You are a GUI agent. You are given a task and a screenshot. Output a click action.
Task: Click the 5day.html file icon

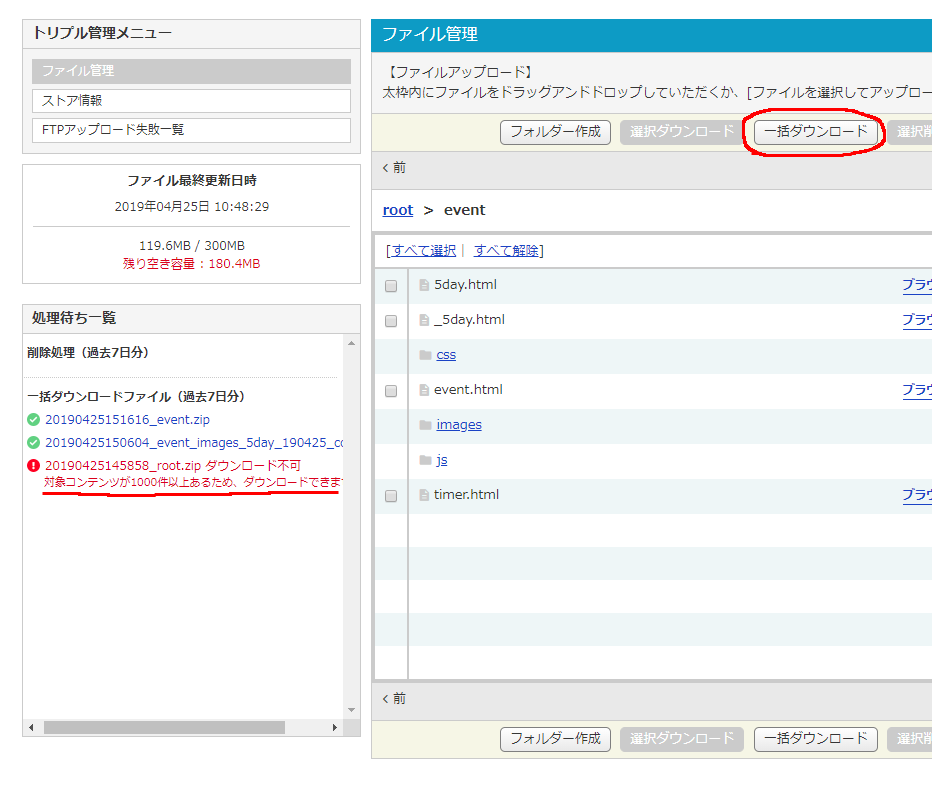click(424, 285)
